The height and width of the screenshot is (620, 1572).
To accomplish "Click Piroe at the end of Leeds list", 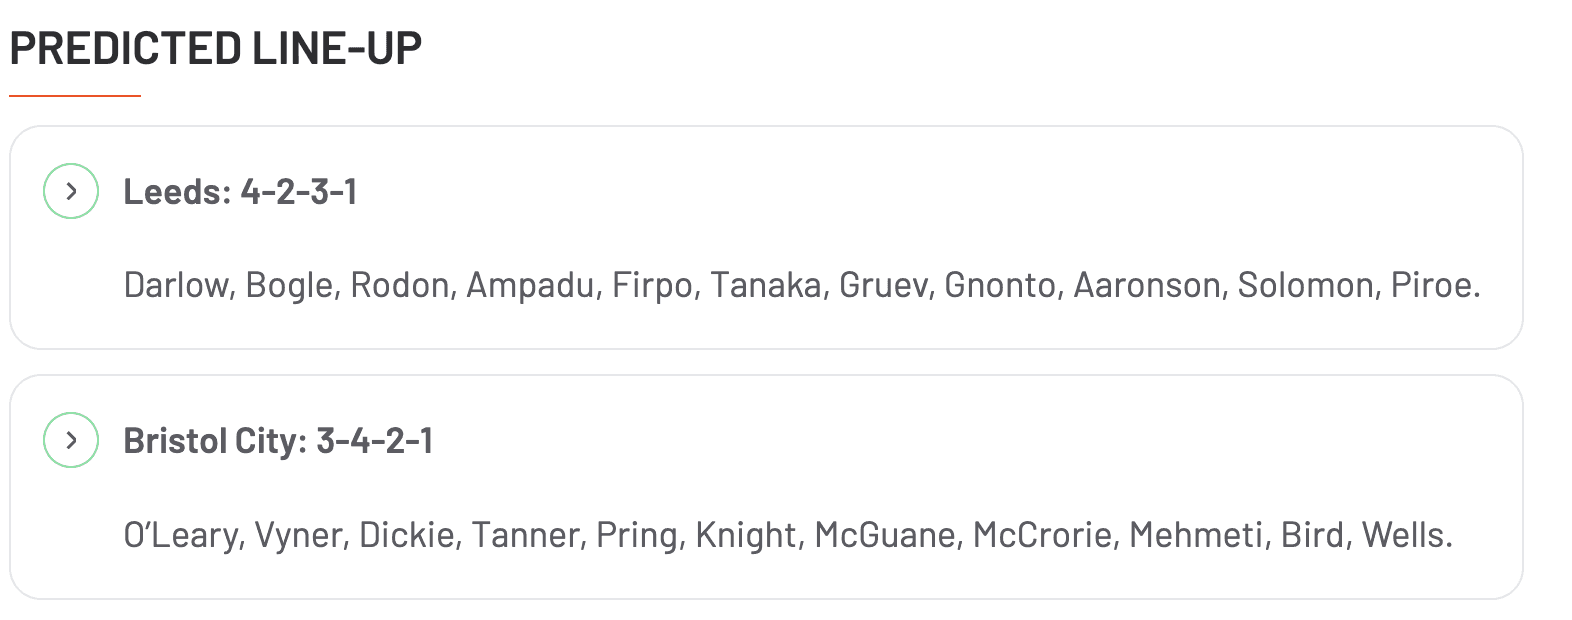I will 1434,286.
